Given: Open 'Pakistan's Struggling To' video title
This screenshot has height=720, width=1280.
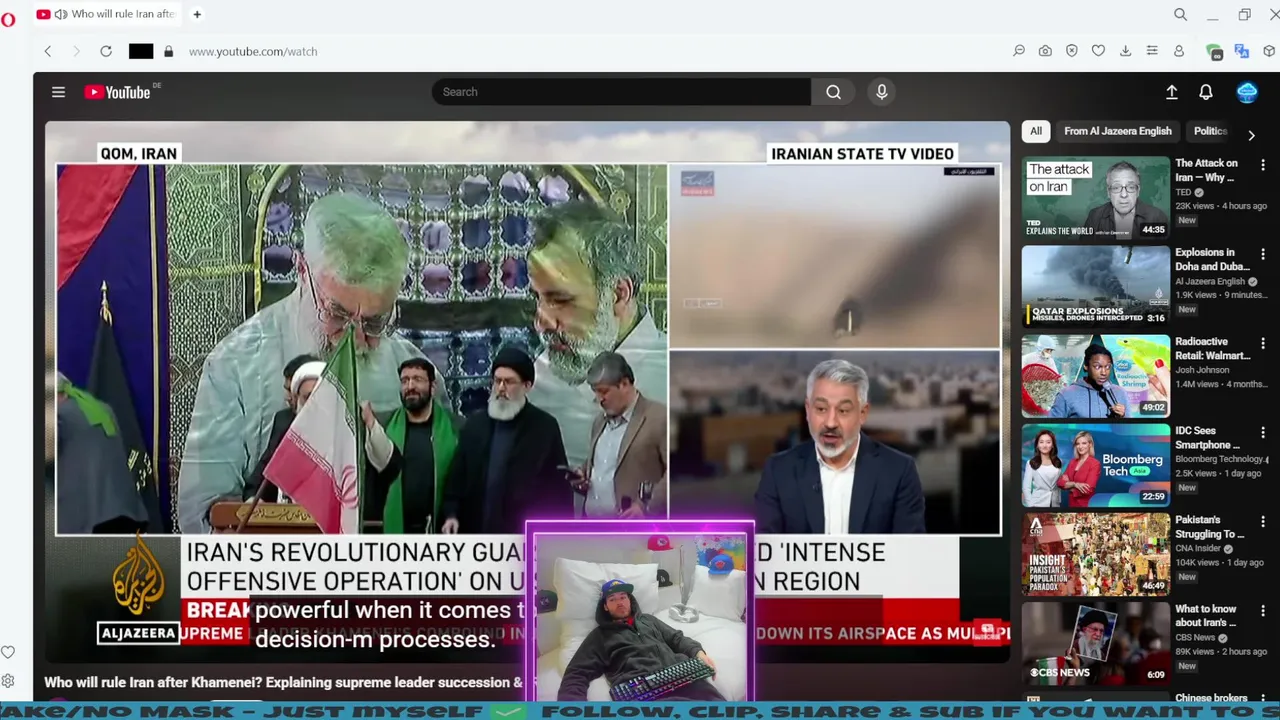Looking at the screenshot, I should pyautogui.click(x=1210, y=527).
